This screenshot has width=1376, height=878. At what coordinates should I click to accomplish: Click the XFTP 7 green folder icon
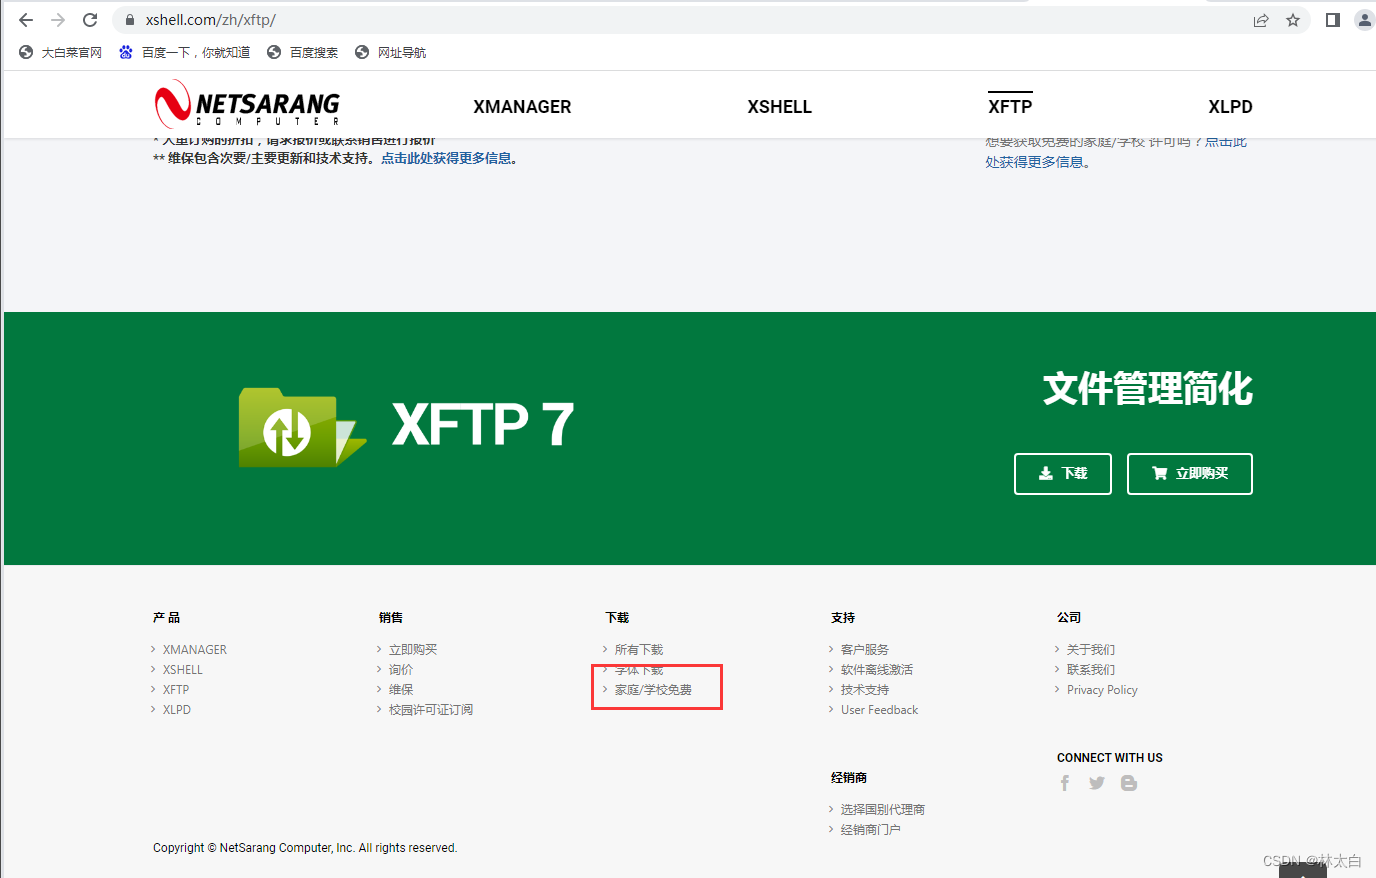click(x=302, y=427)
